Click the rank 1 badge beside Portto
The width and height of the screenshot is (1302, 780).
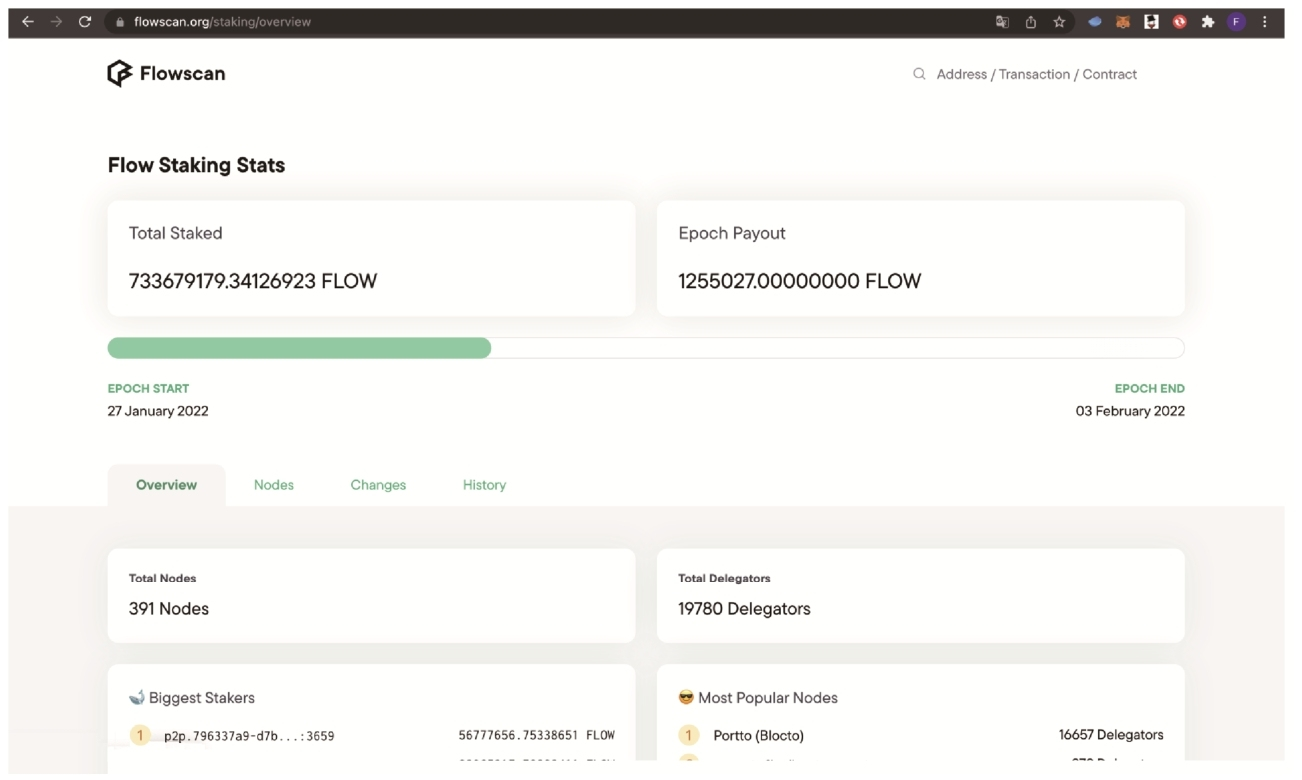click(688, 736)
